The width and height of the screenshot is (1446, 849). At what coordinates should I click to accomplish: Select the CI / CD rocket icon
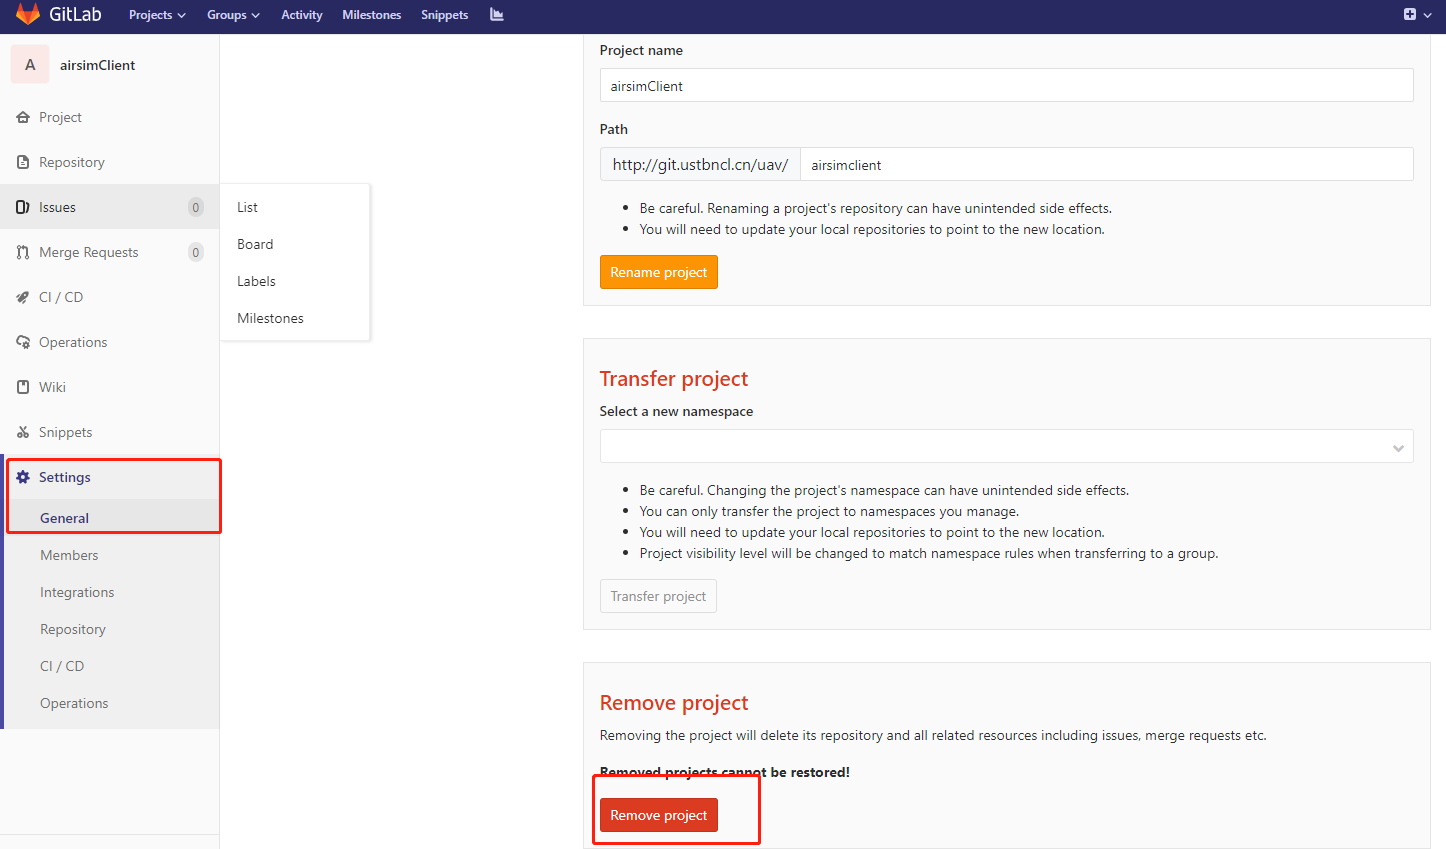[22, 296]
